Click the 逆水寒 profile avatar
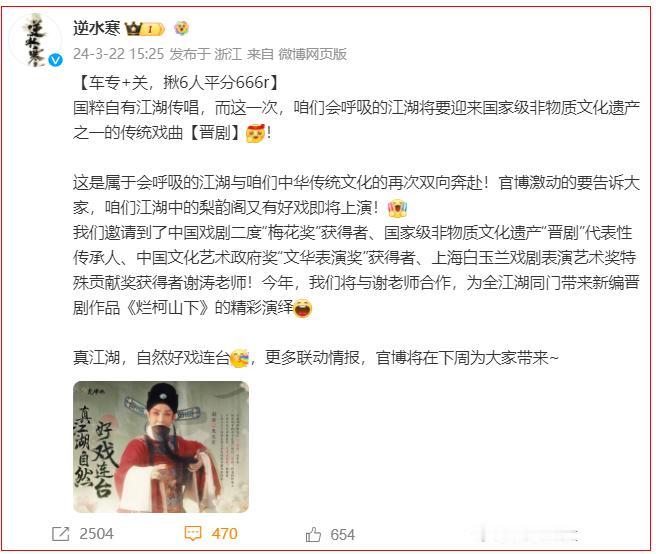The width and height of the screenshot is (656, 554). pyautogui.click(x=36, y=40)
